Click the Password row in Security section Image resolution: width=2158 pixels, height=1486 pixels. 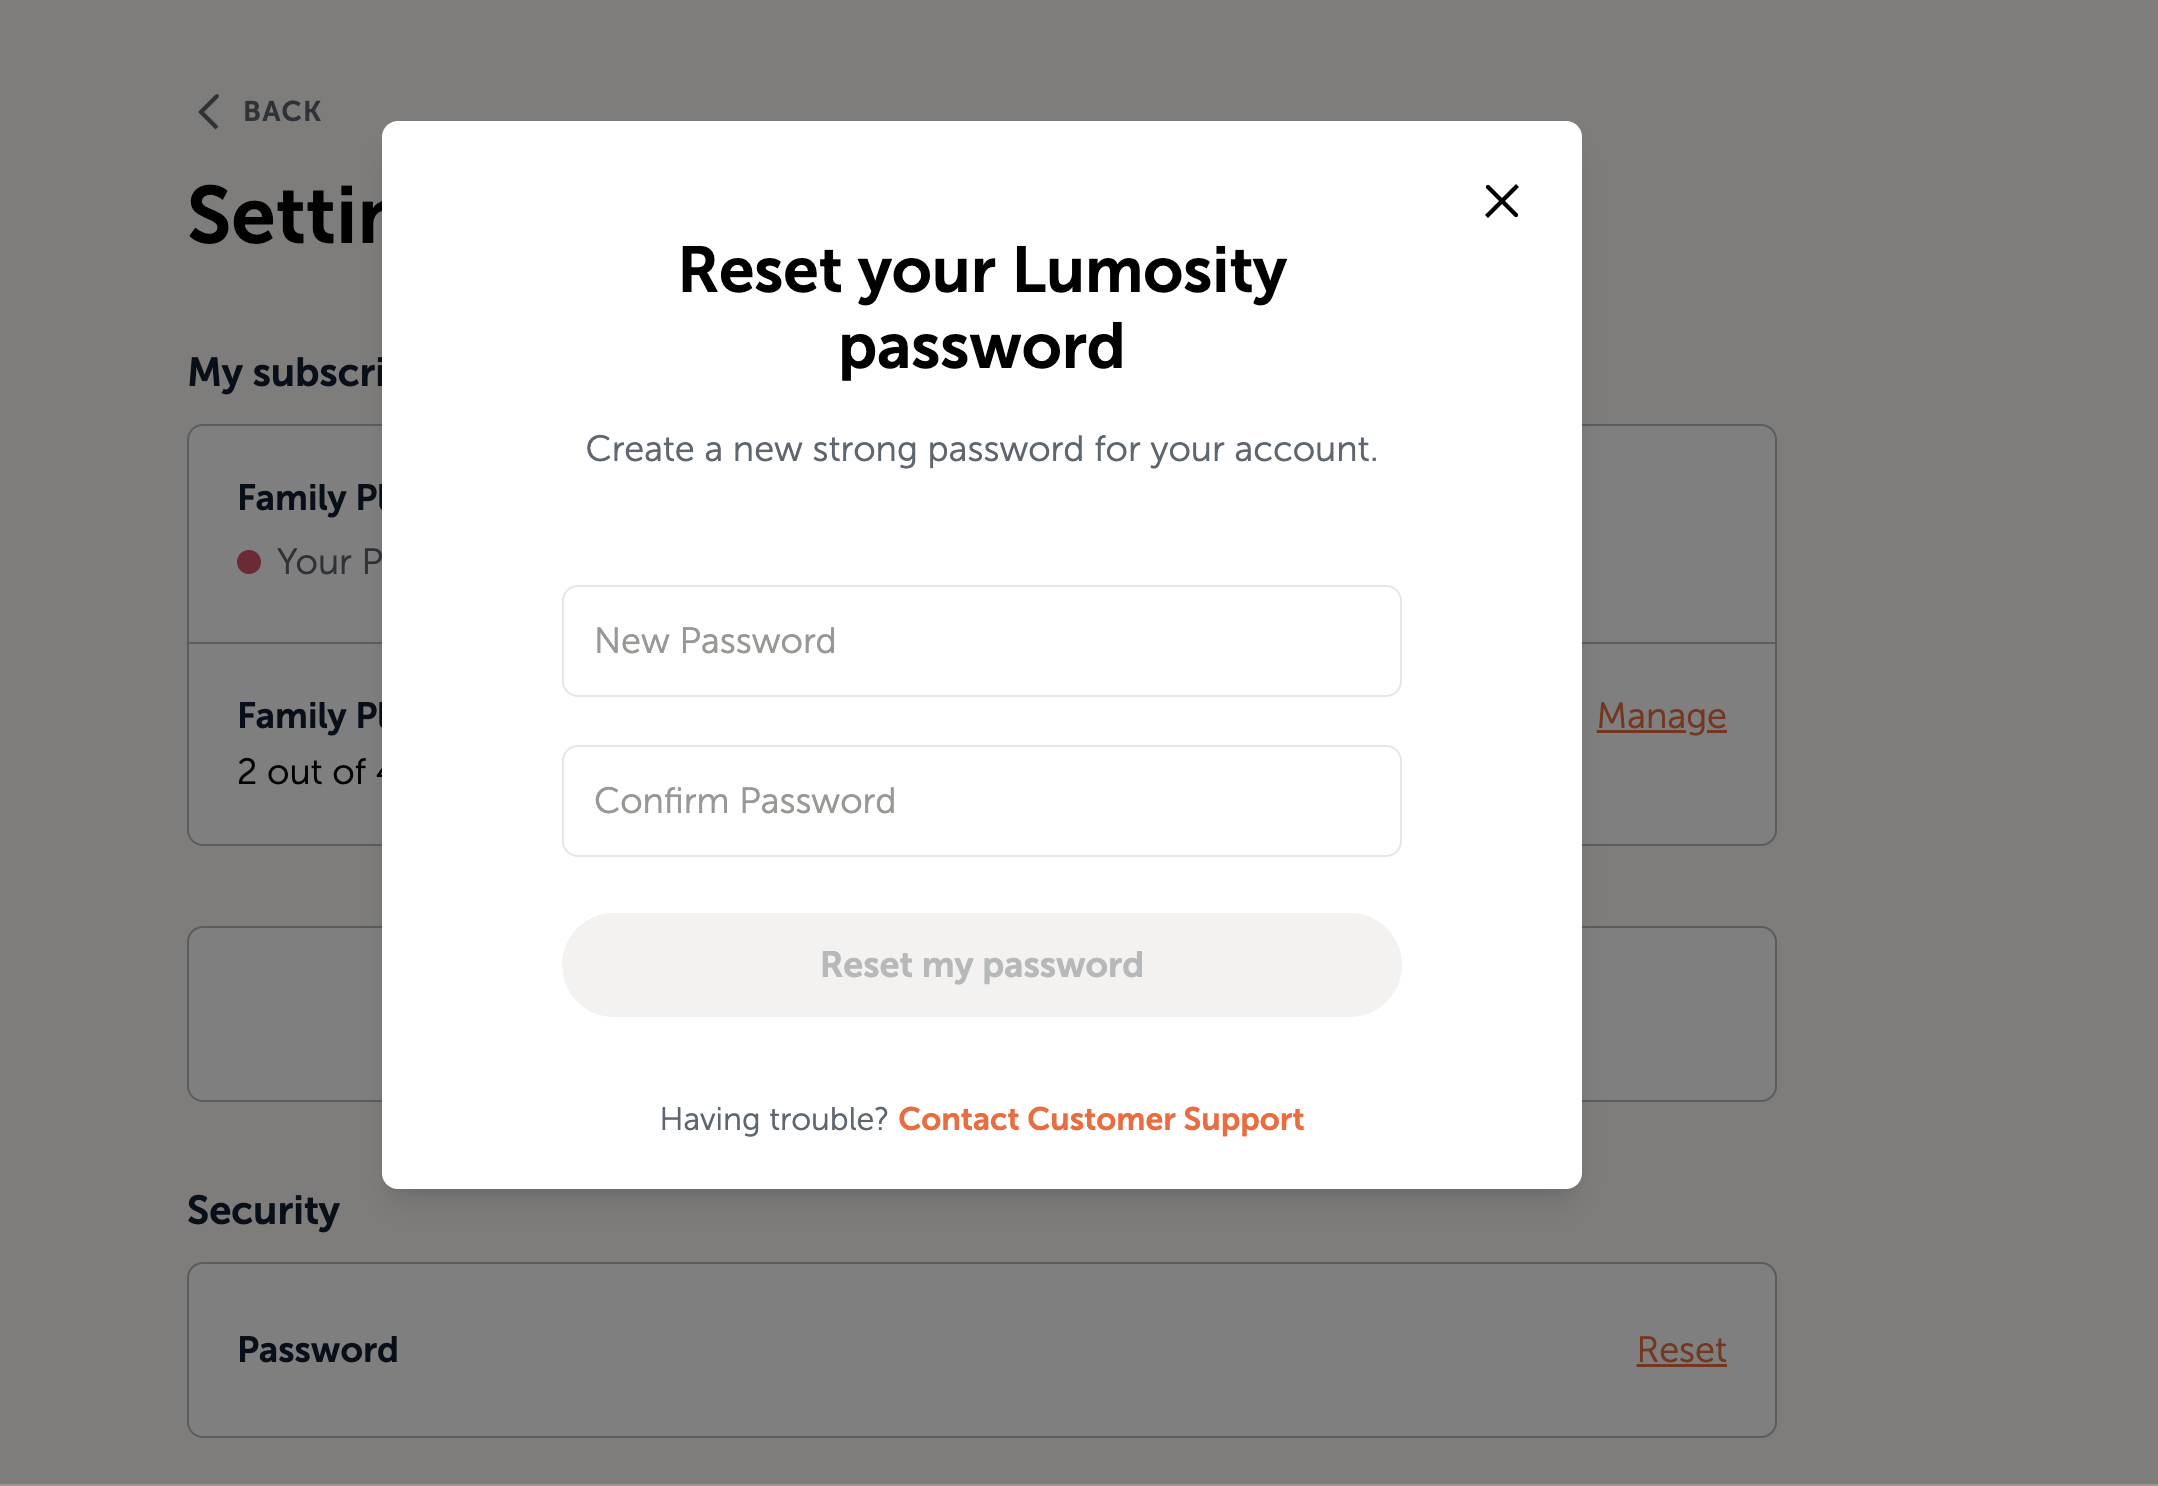click(318, 1349)
